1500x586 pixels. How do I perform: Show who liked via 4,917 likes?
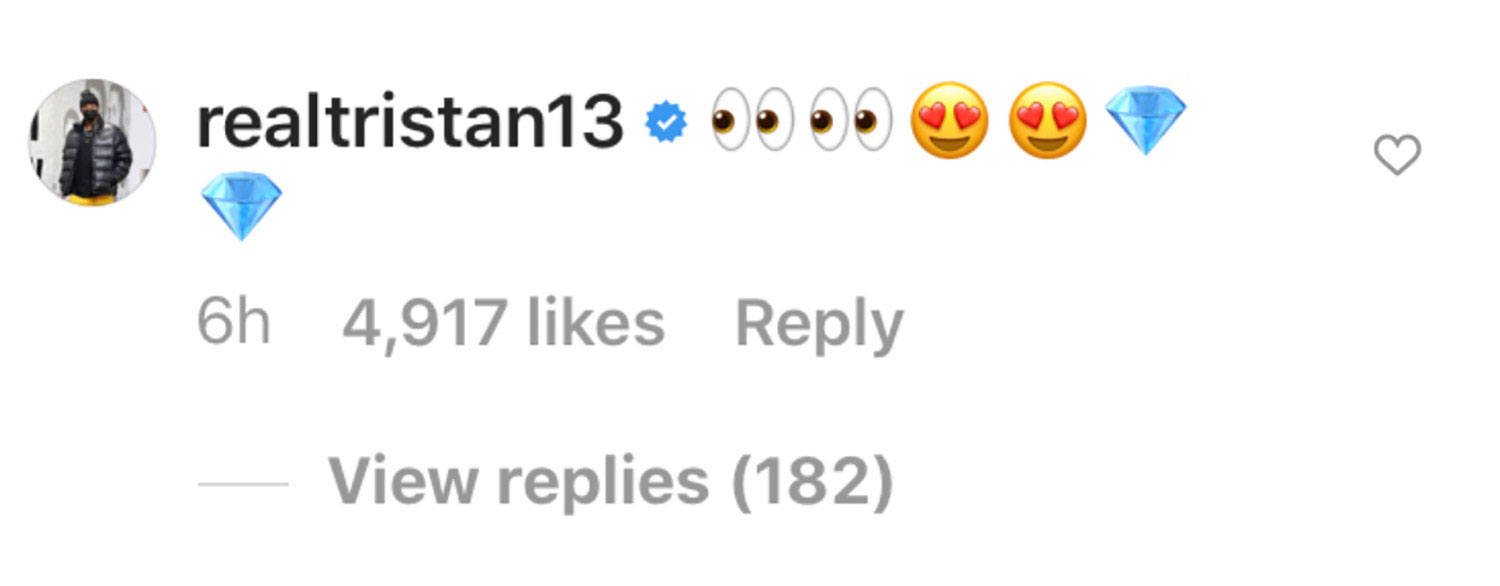pyautogui.click(x=503, y=324)
